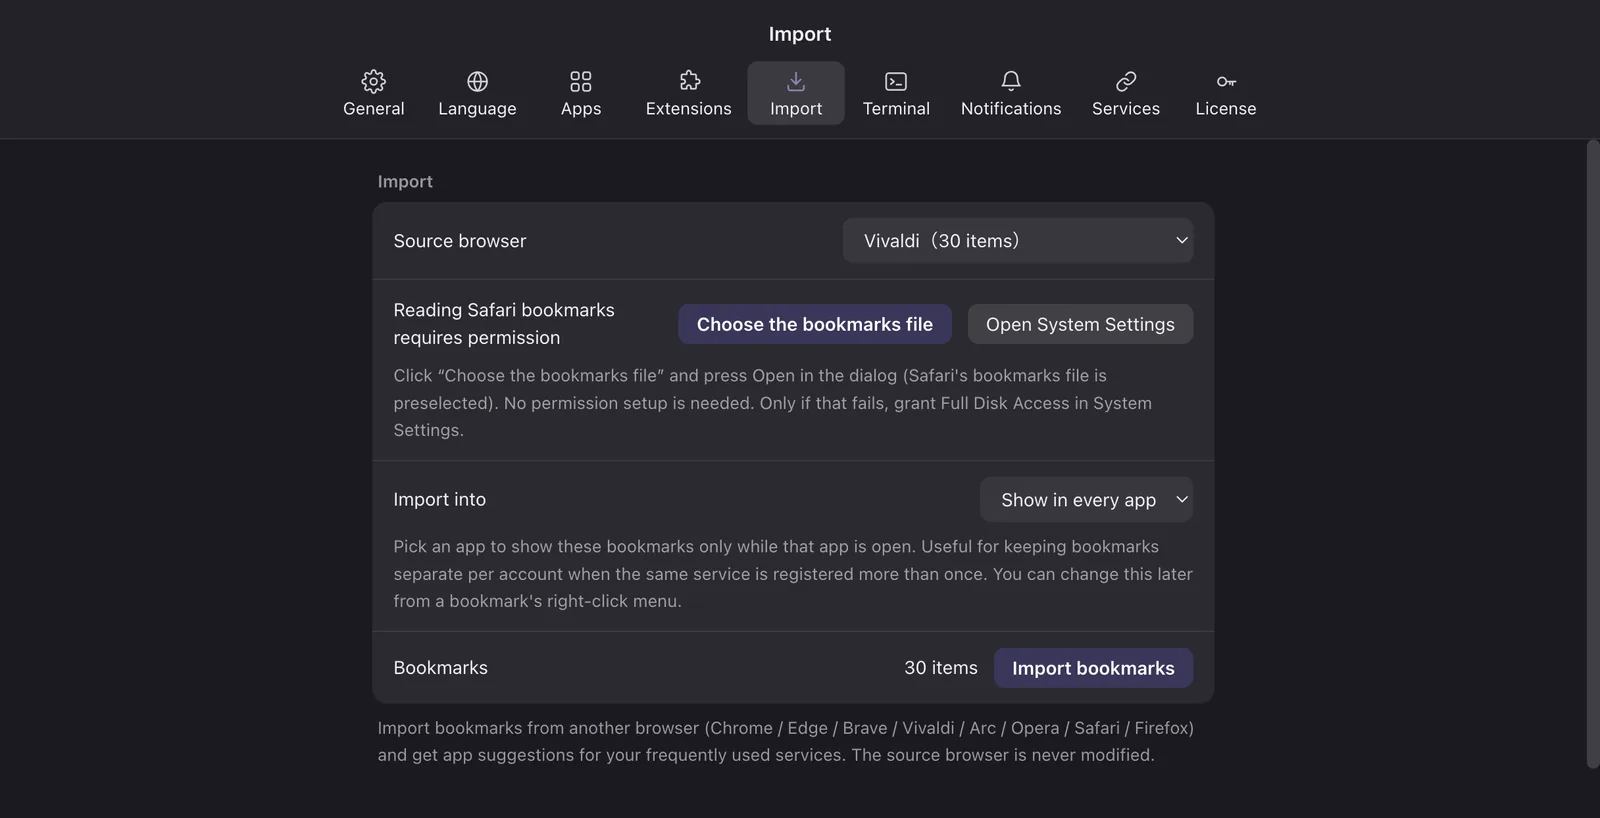1600x818 pixels.
Task: Open the Extensions puzzle piece icon
Action: (x=689, y=81)
